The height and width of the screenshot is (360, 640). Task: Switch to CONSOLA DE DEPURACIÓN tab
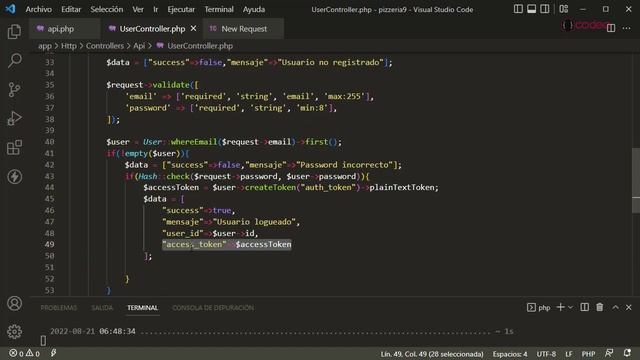[x=213, y=308]
